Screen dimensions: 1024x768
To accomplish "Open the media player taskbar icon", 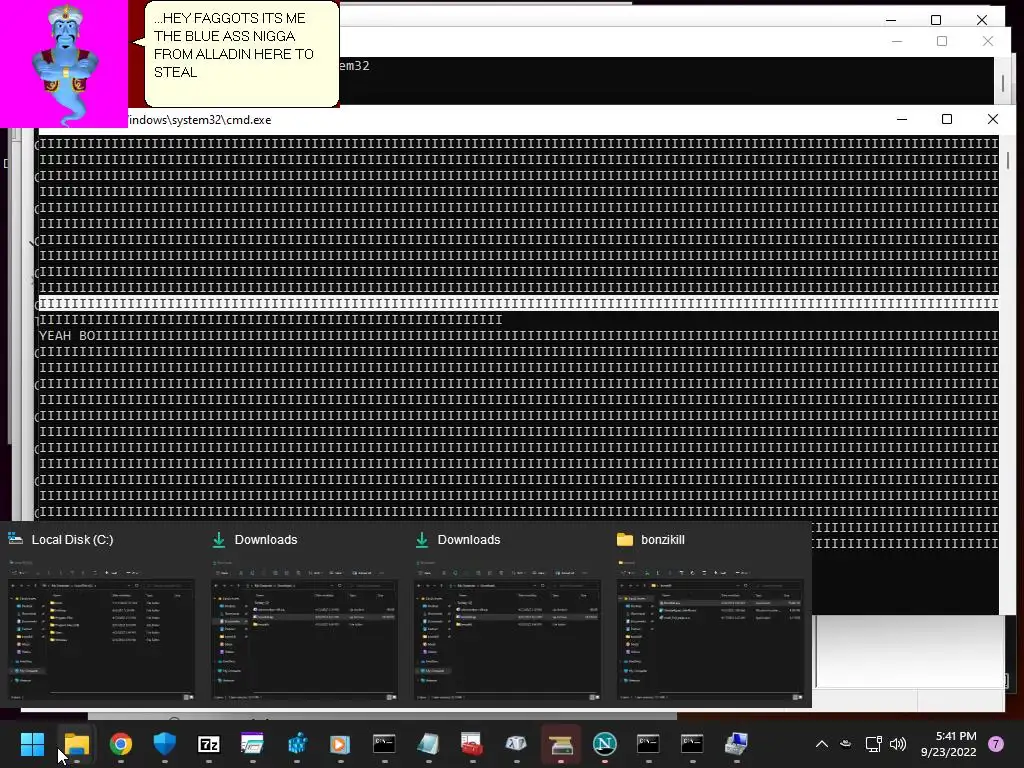I will pos(340,744).
